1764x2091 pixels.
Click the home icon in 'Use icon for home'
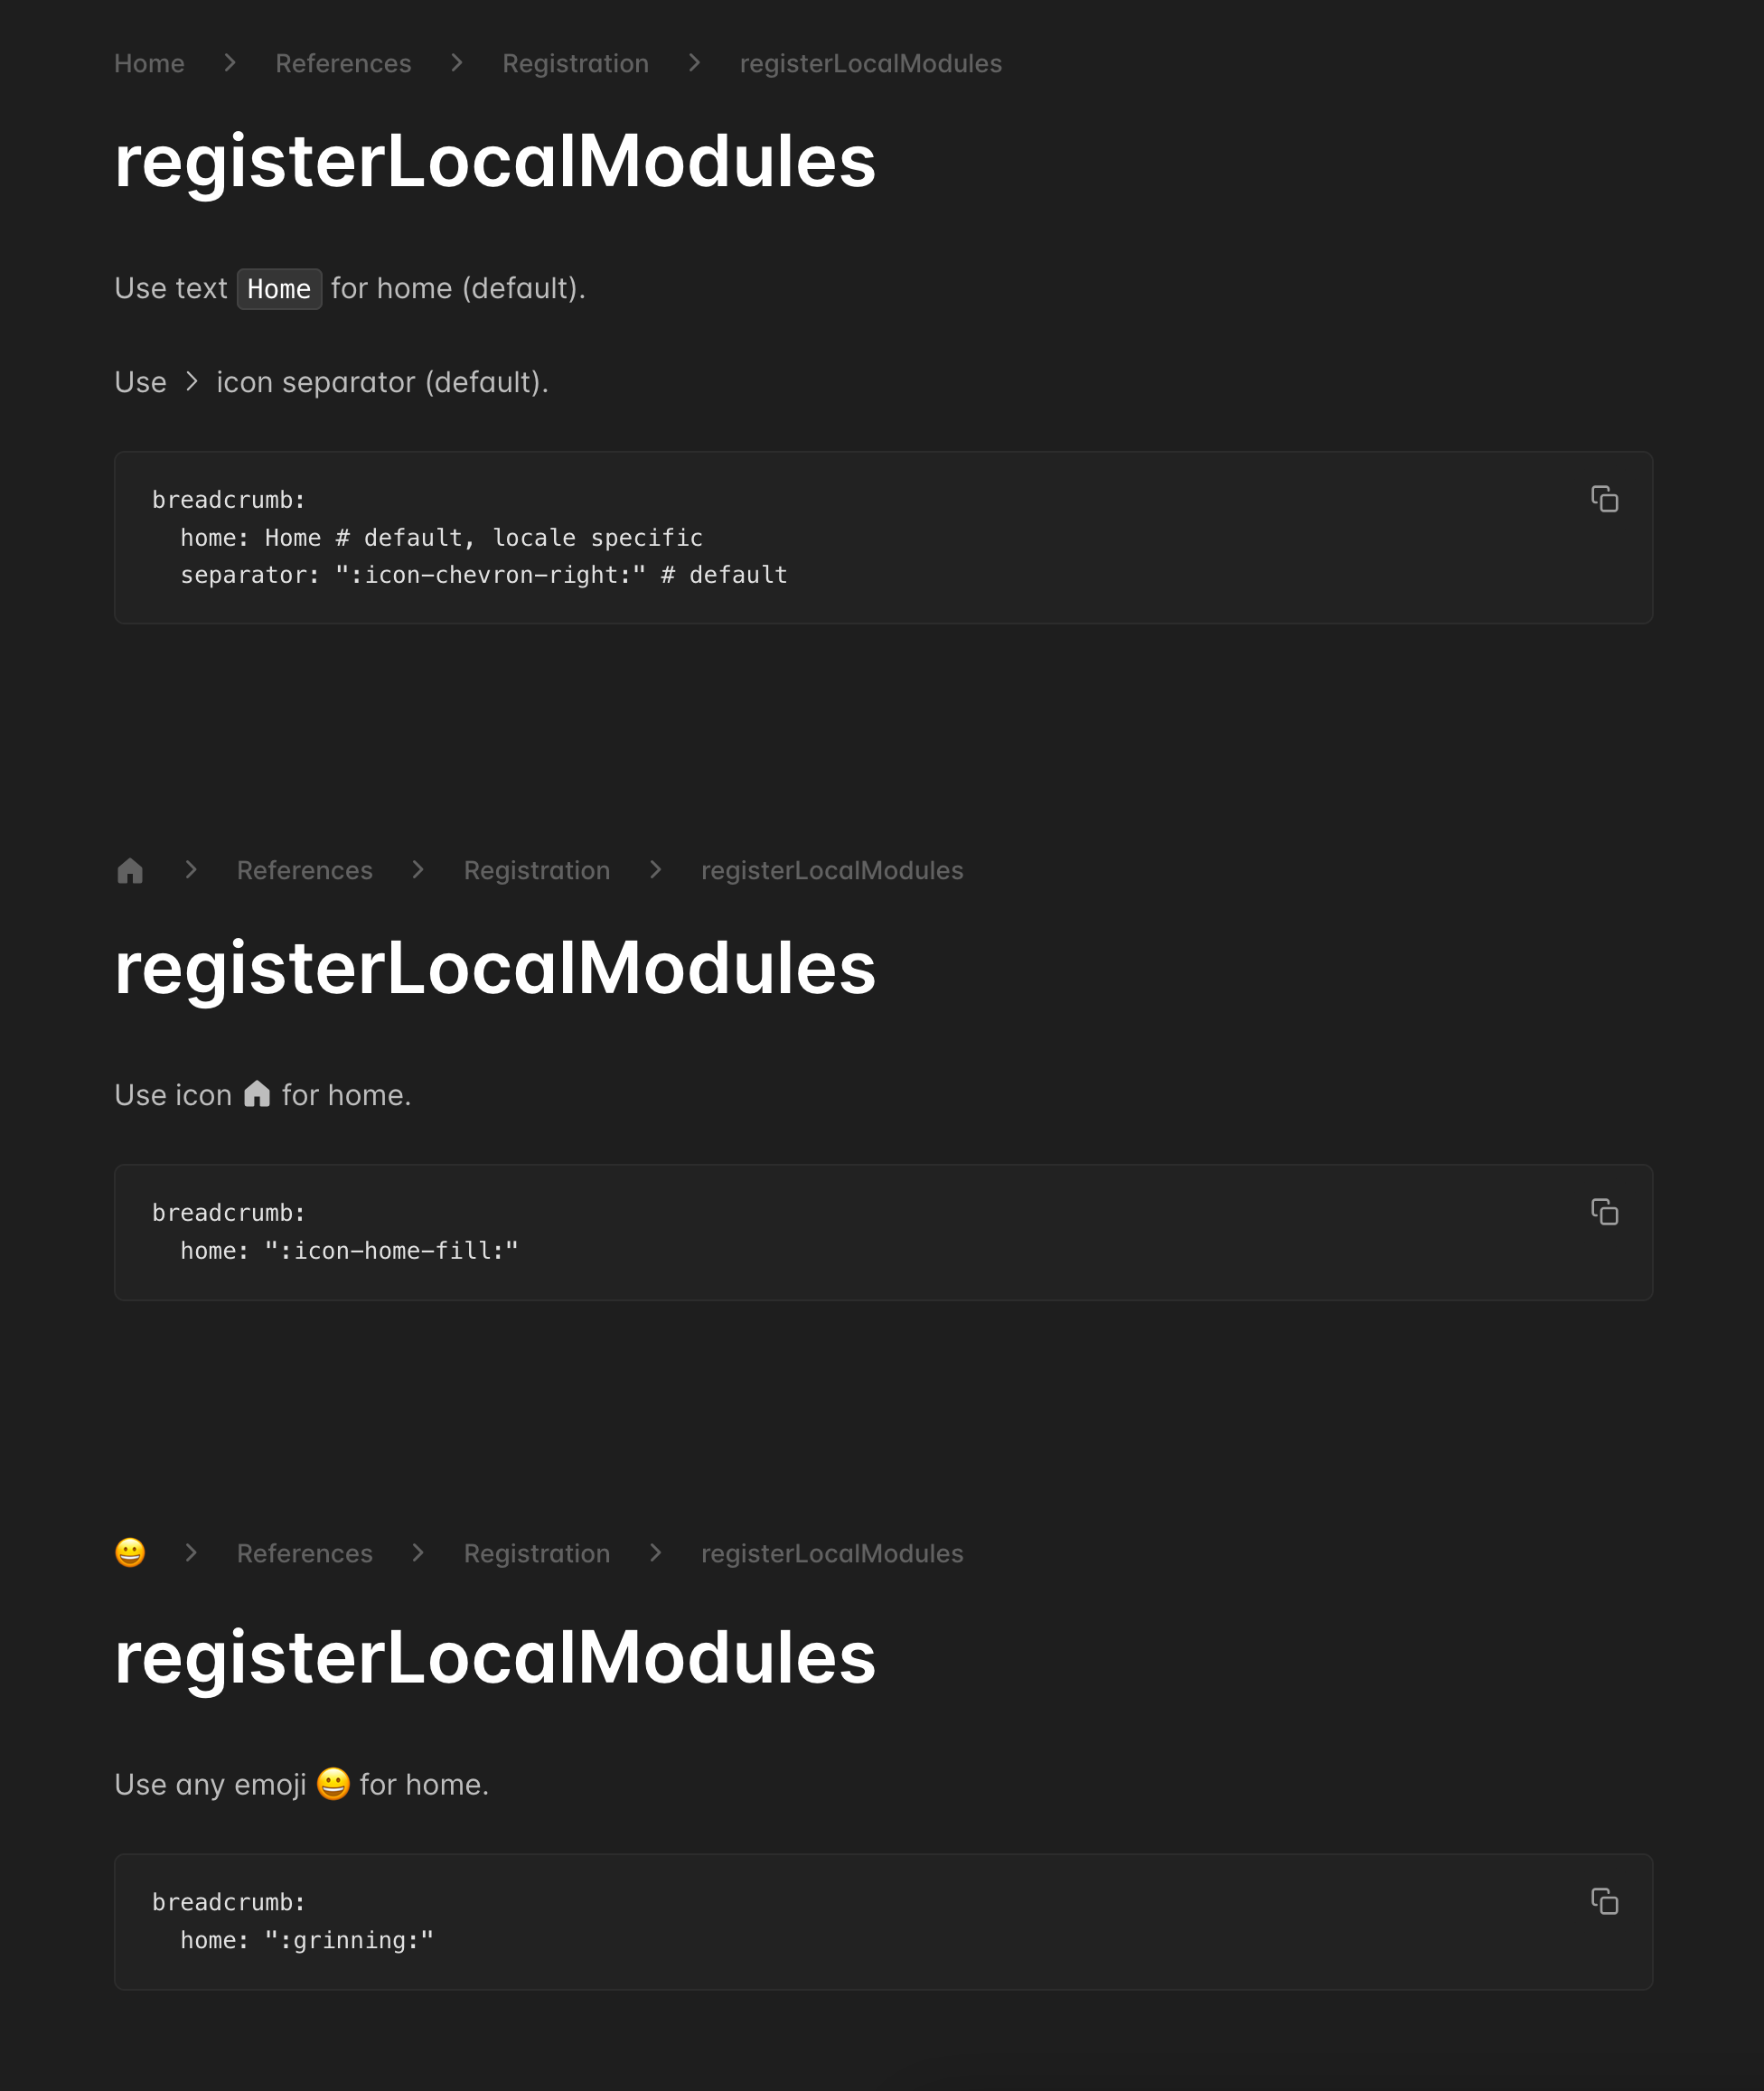tap(258, 1094)
